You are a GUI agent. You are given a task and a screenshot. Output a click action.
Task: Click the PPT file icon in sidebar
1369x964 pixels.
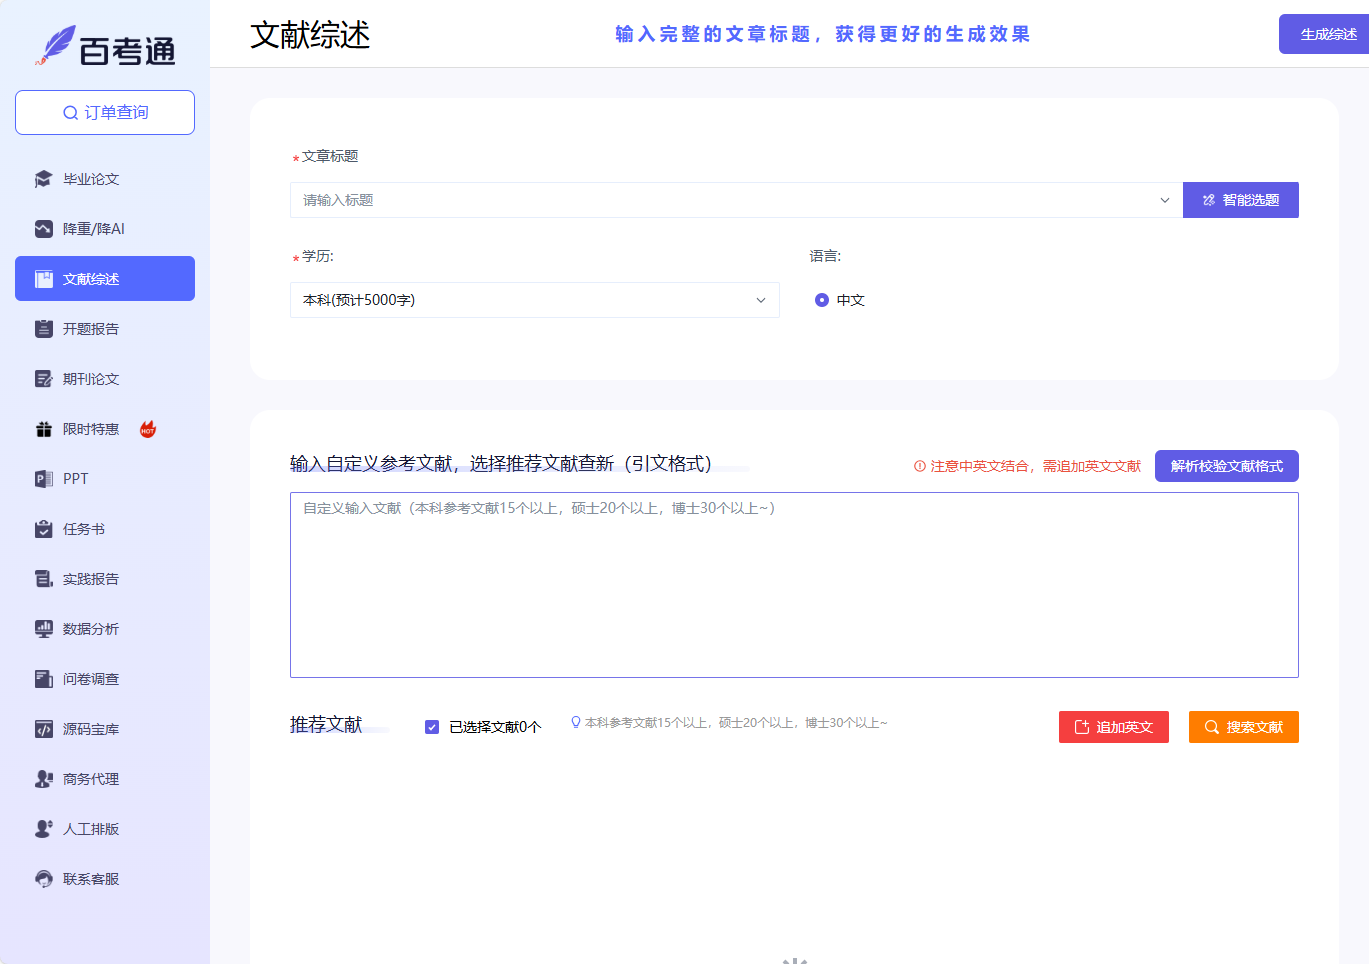tap(43, 479)
